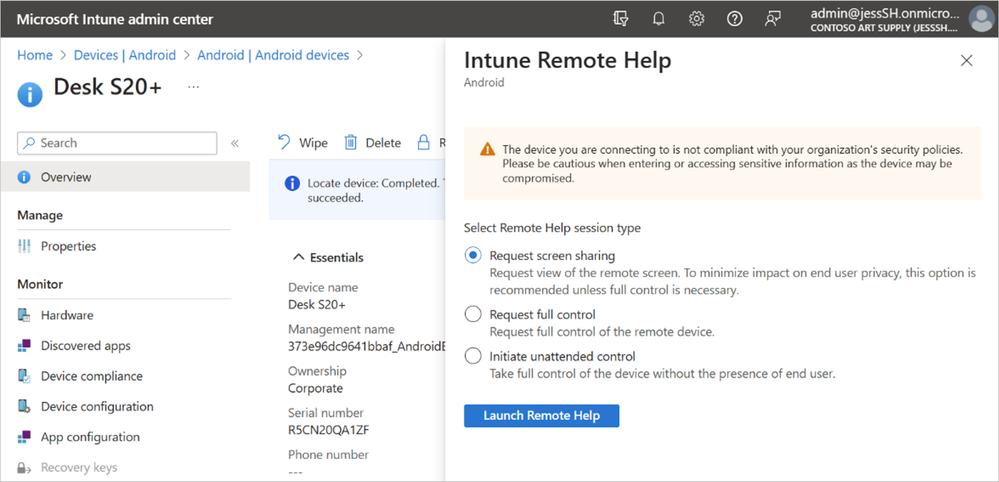
Task: Click the Launch Remote Help button
Action: pos(542,416)
